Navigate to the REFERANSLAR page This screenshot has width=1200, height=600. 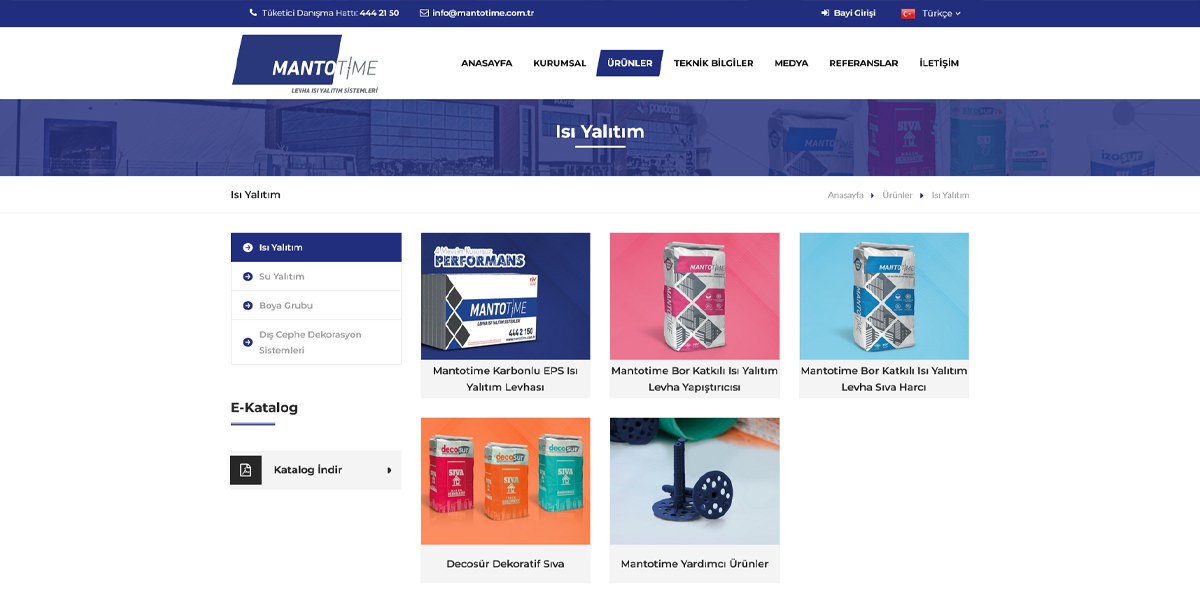click(x=863, y=63)
